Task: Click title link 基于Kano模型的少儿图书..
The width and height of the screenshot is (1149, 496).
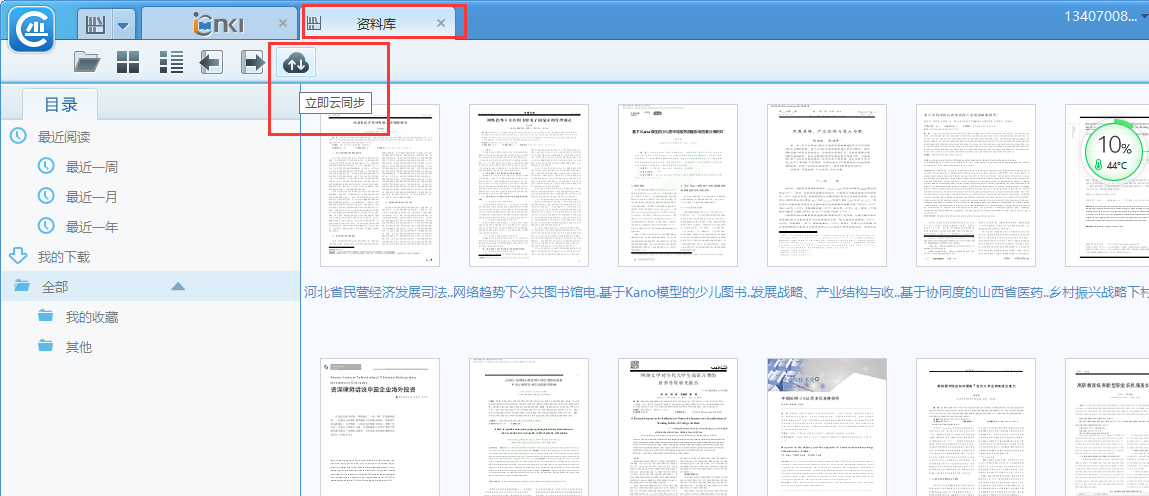Action: tap(673, 293)
